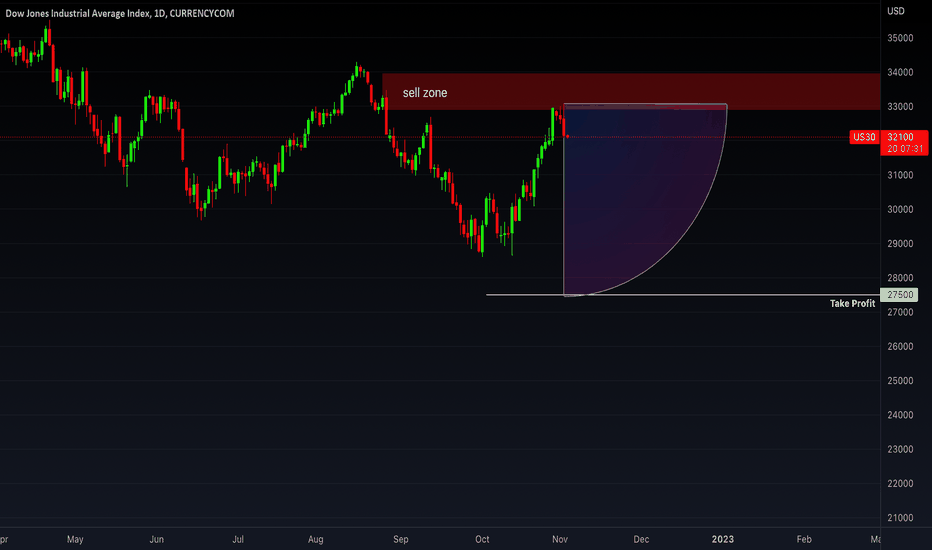Click the 33000 price axis label
The height and width of the screenshot is (550, 932).
click(x=900, y=107)
